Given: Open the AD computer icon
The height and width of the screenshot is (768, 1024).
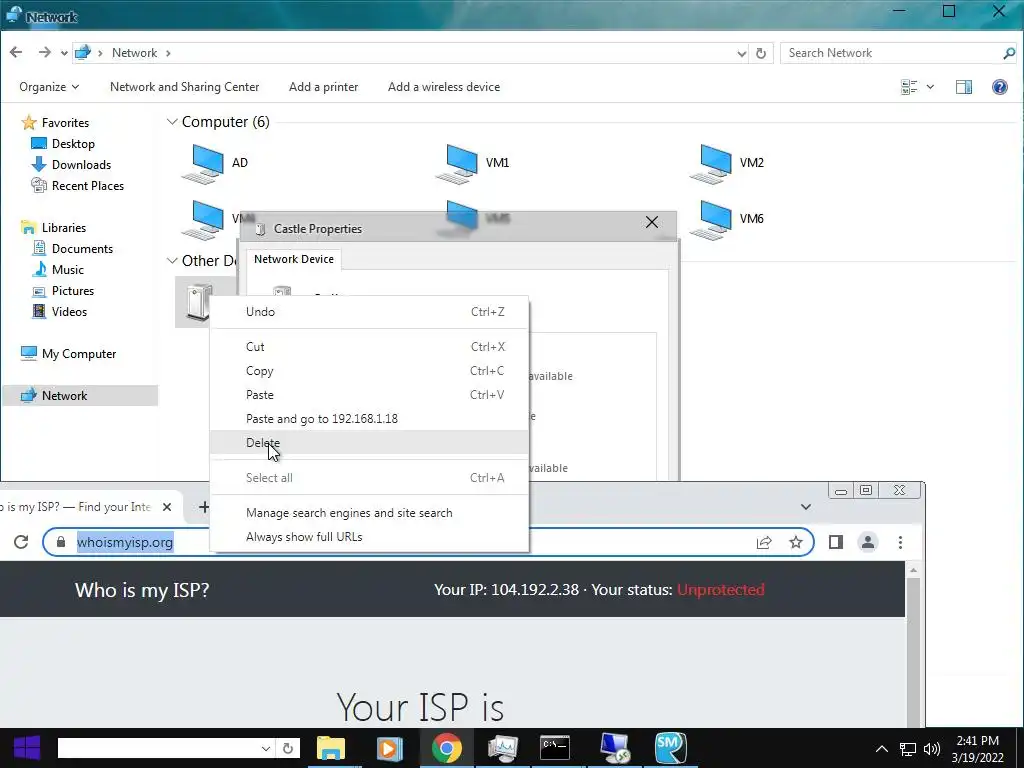Looking at the screenshot, I should [x=203, y=163].
